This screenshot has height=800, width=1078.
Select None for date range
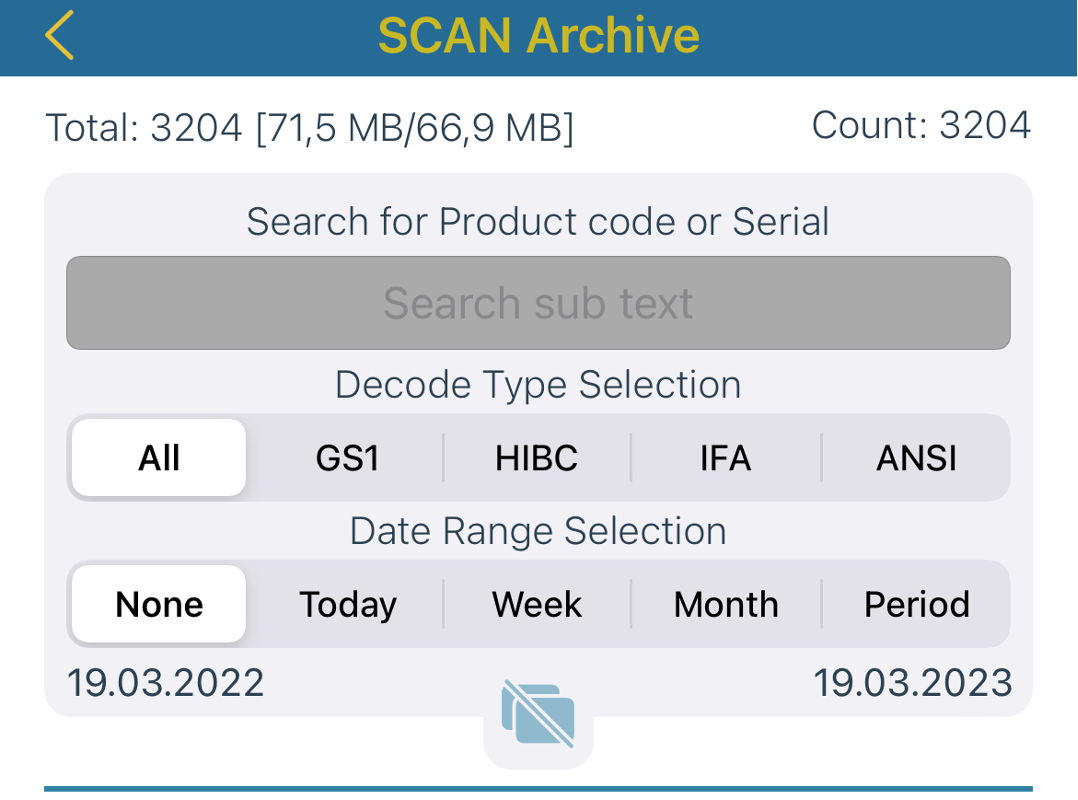coord(159,604)
